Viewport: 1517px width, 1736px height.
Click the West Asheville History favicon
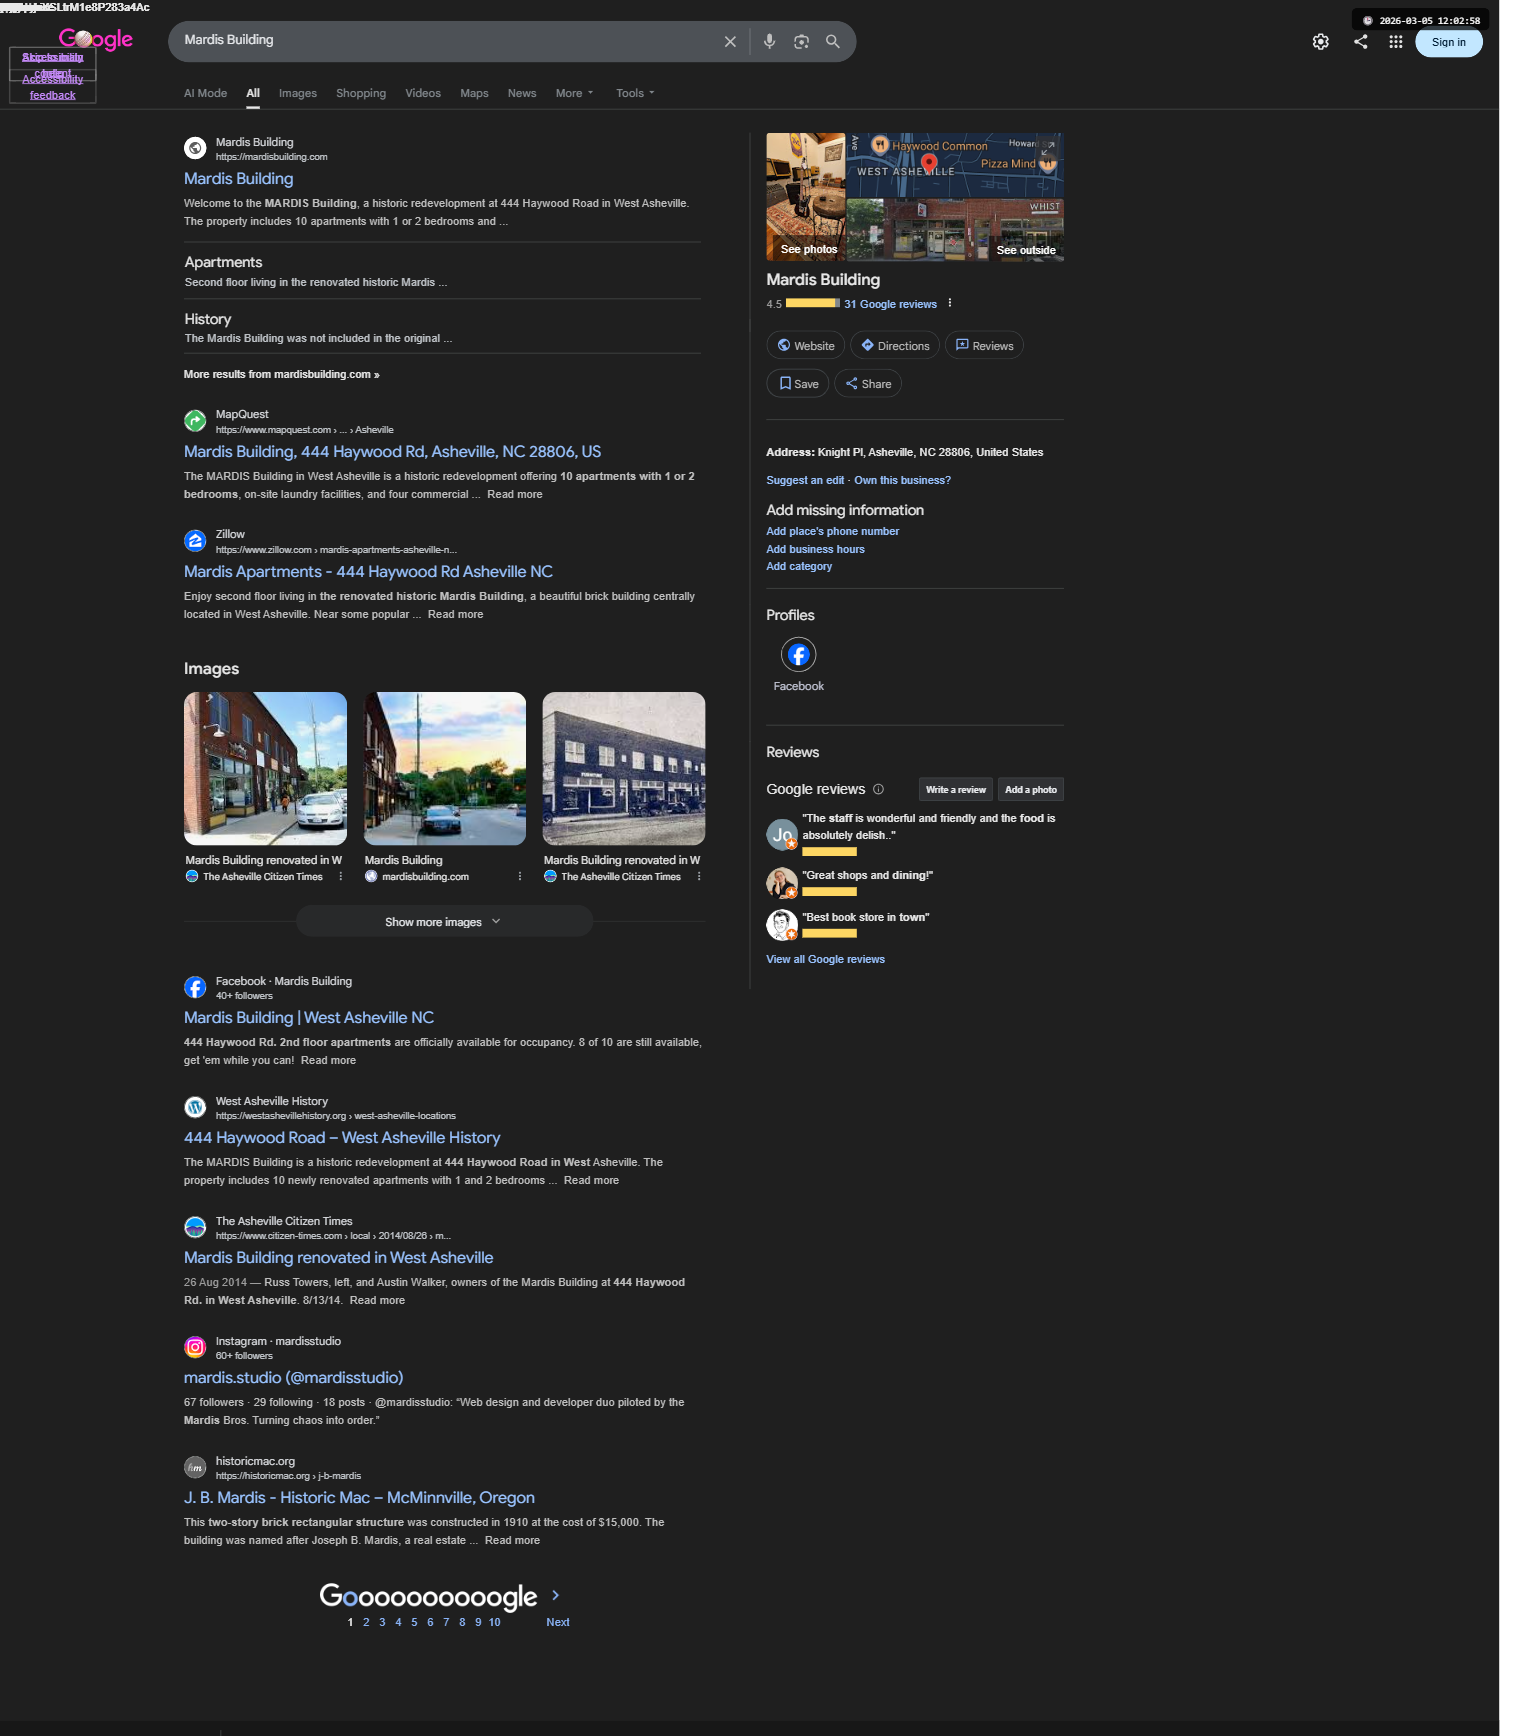click(195, 1108)
